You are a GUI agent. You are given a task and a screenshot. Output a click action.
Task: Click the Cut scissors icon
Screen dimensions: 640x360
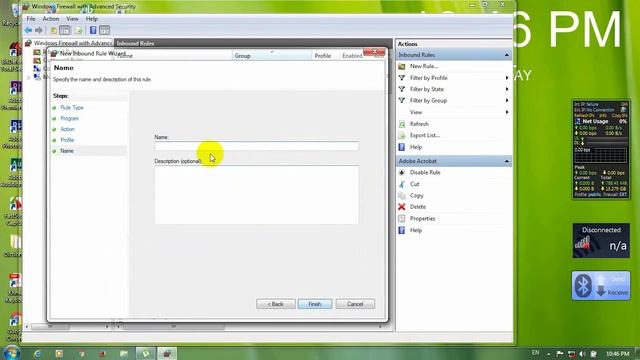click(402, 184)
